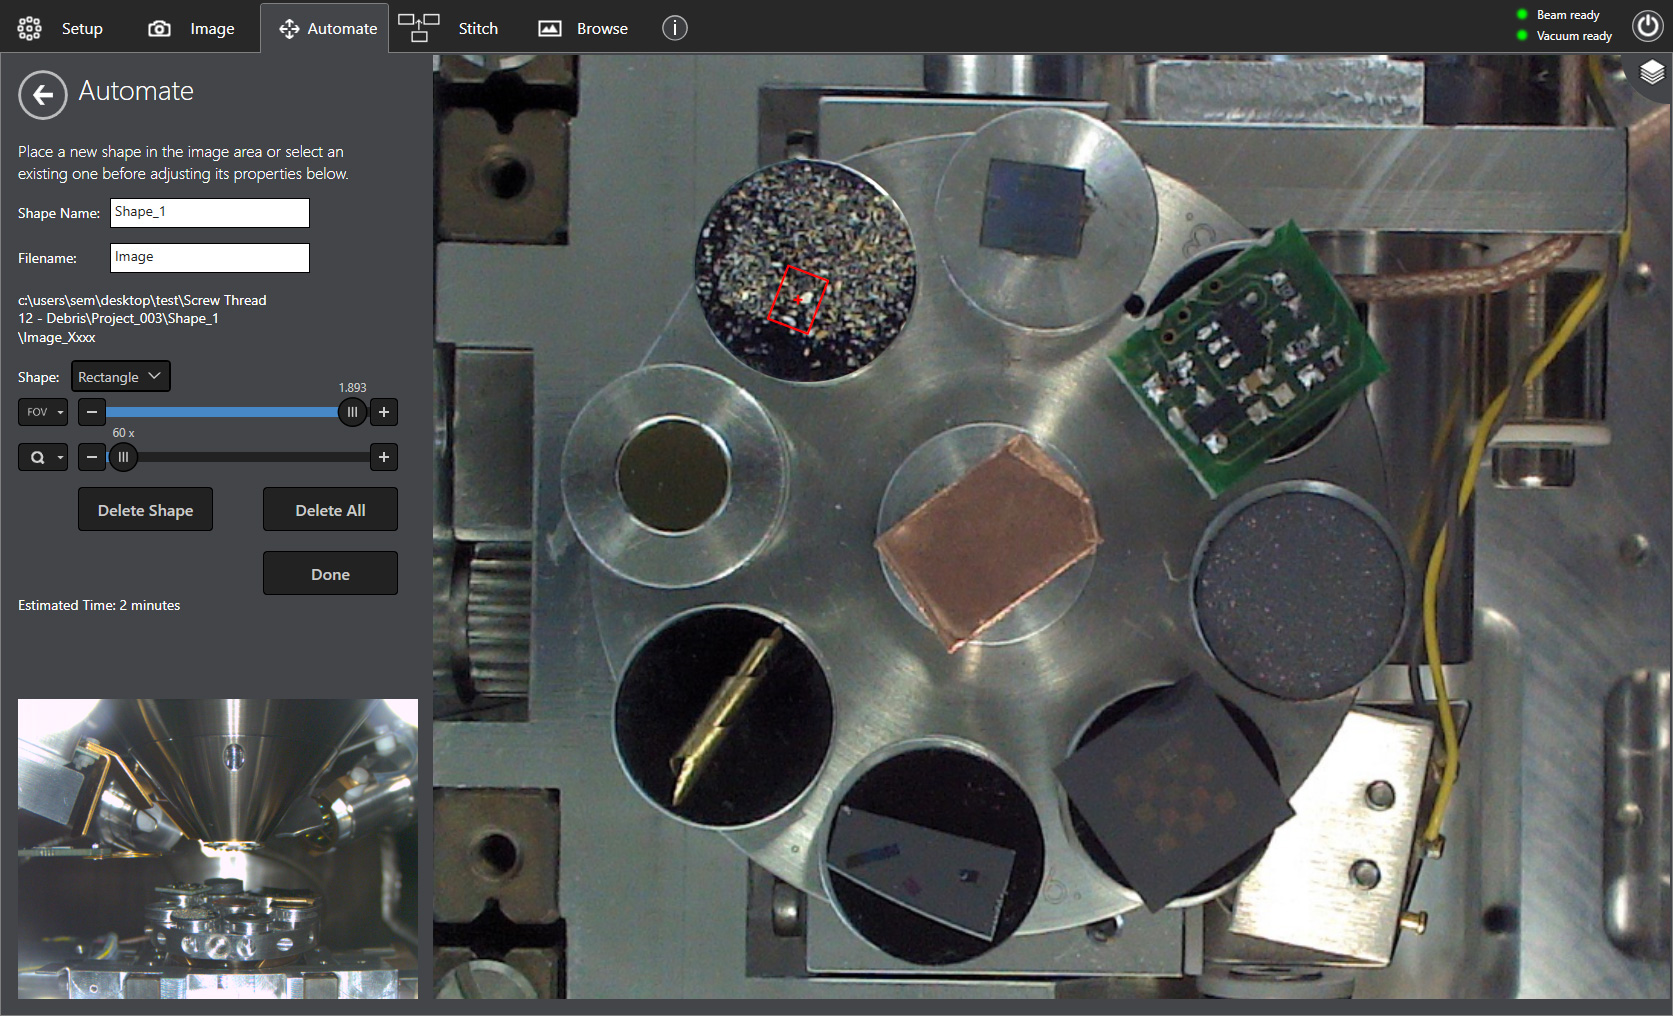1673x1016 pixels.
Task: Click the power button icon top right
Action: coord(1647,26)
